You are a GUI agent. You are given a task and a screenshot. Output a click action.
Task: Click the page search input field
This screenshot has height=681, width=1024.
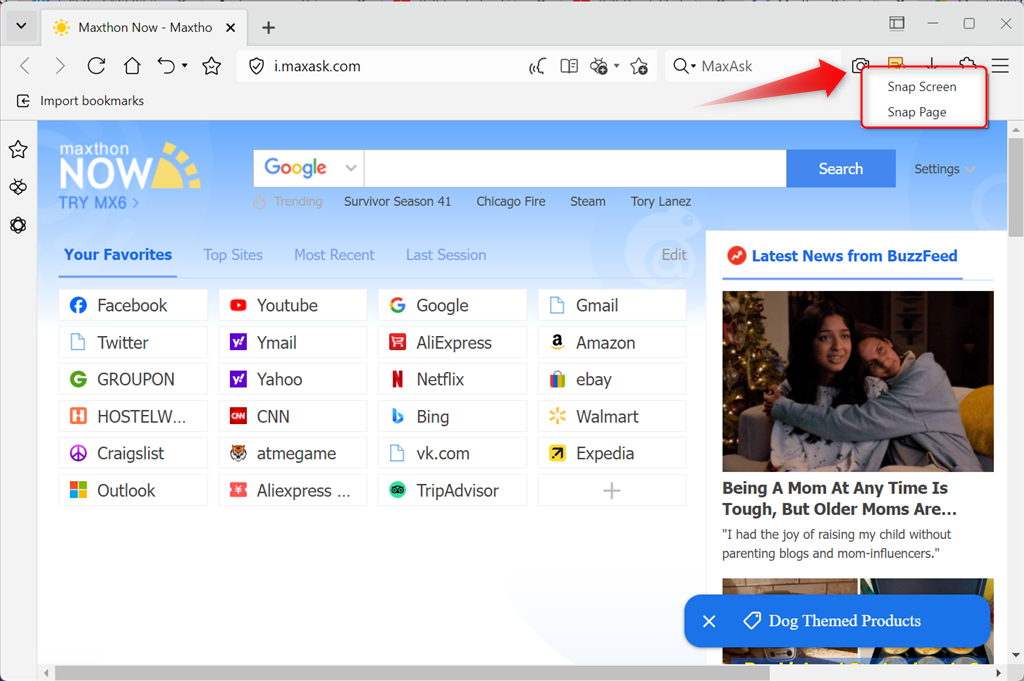point(575,168)
